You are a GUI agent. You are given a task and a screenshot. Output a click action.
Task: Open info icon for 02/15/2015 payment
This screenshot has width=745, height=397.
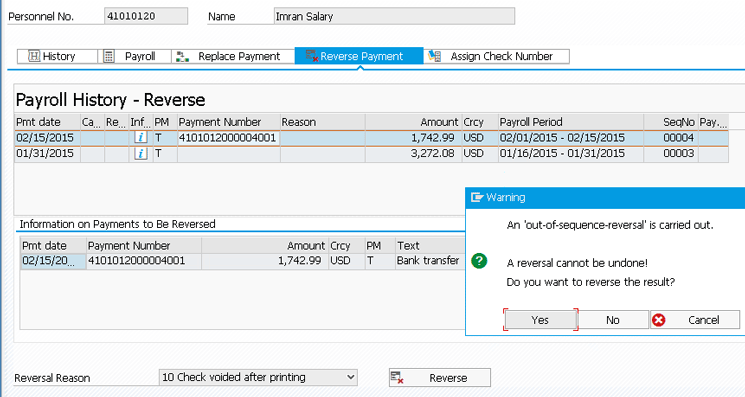click(x=141, y=138)
